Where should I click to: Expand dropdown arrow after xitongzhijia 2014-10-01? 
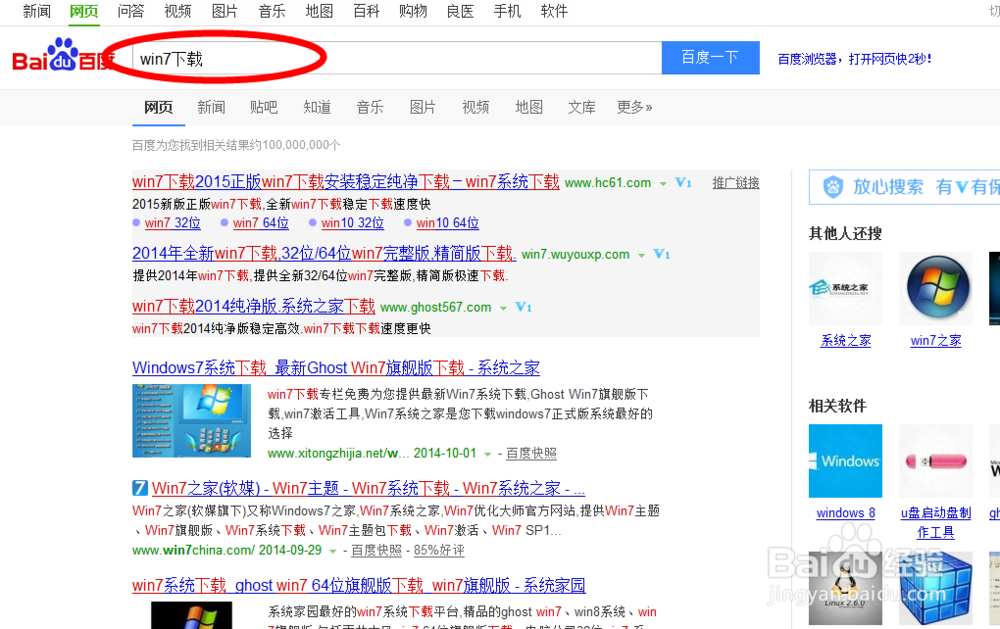point(488,454)
